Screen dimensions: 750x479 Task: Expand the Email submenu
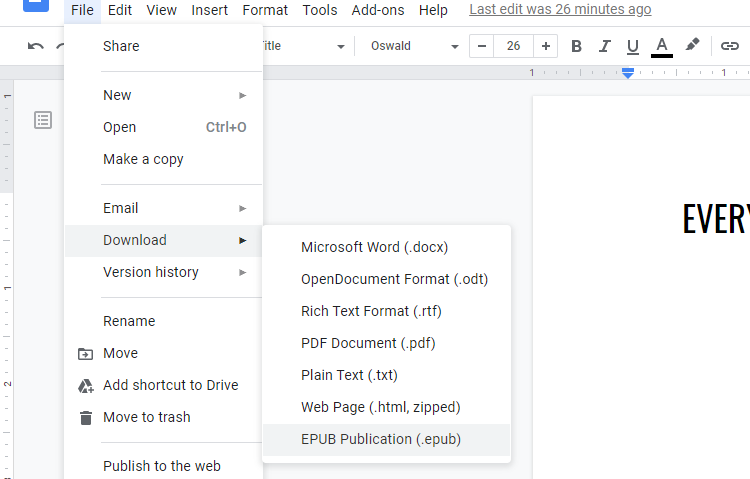pos(163,208)
